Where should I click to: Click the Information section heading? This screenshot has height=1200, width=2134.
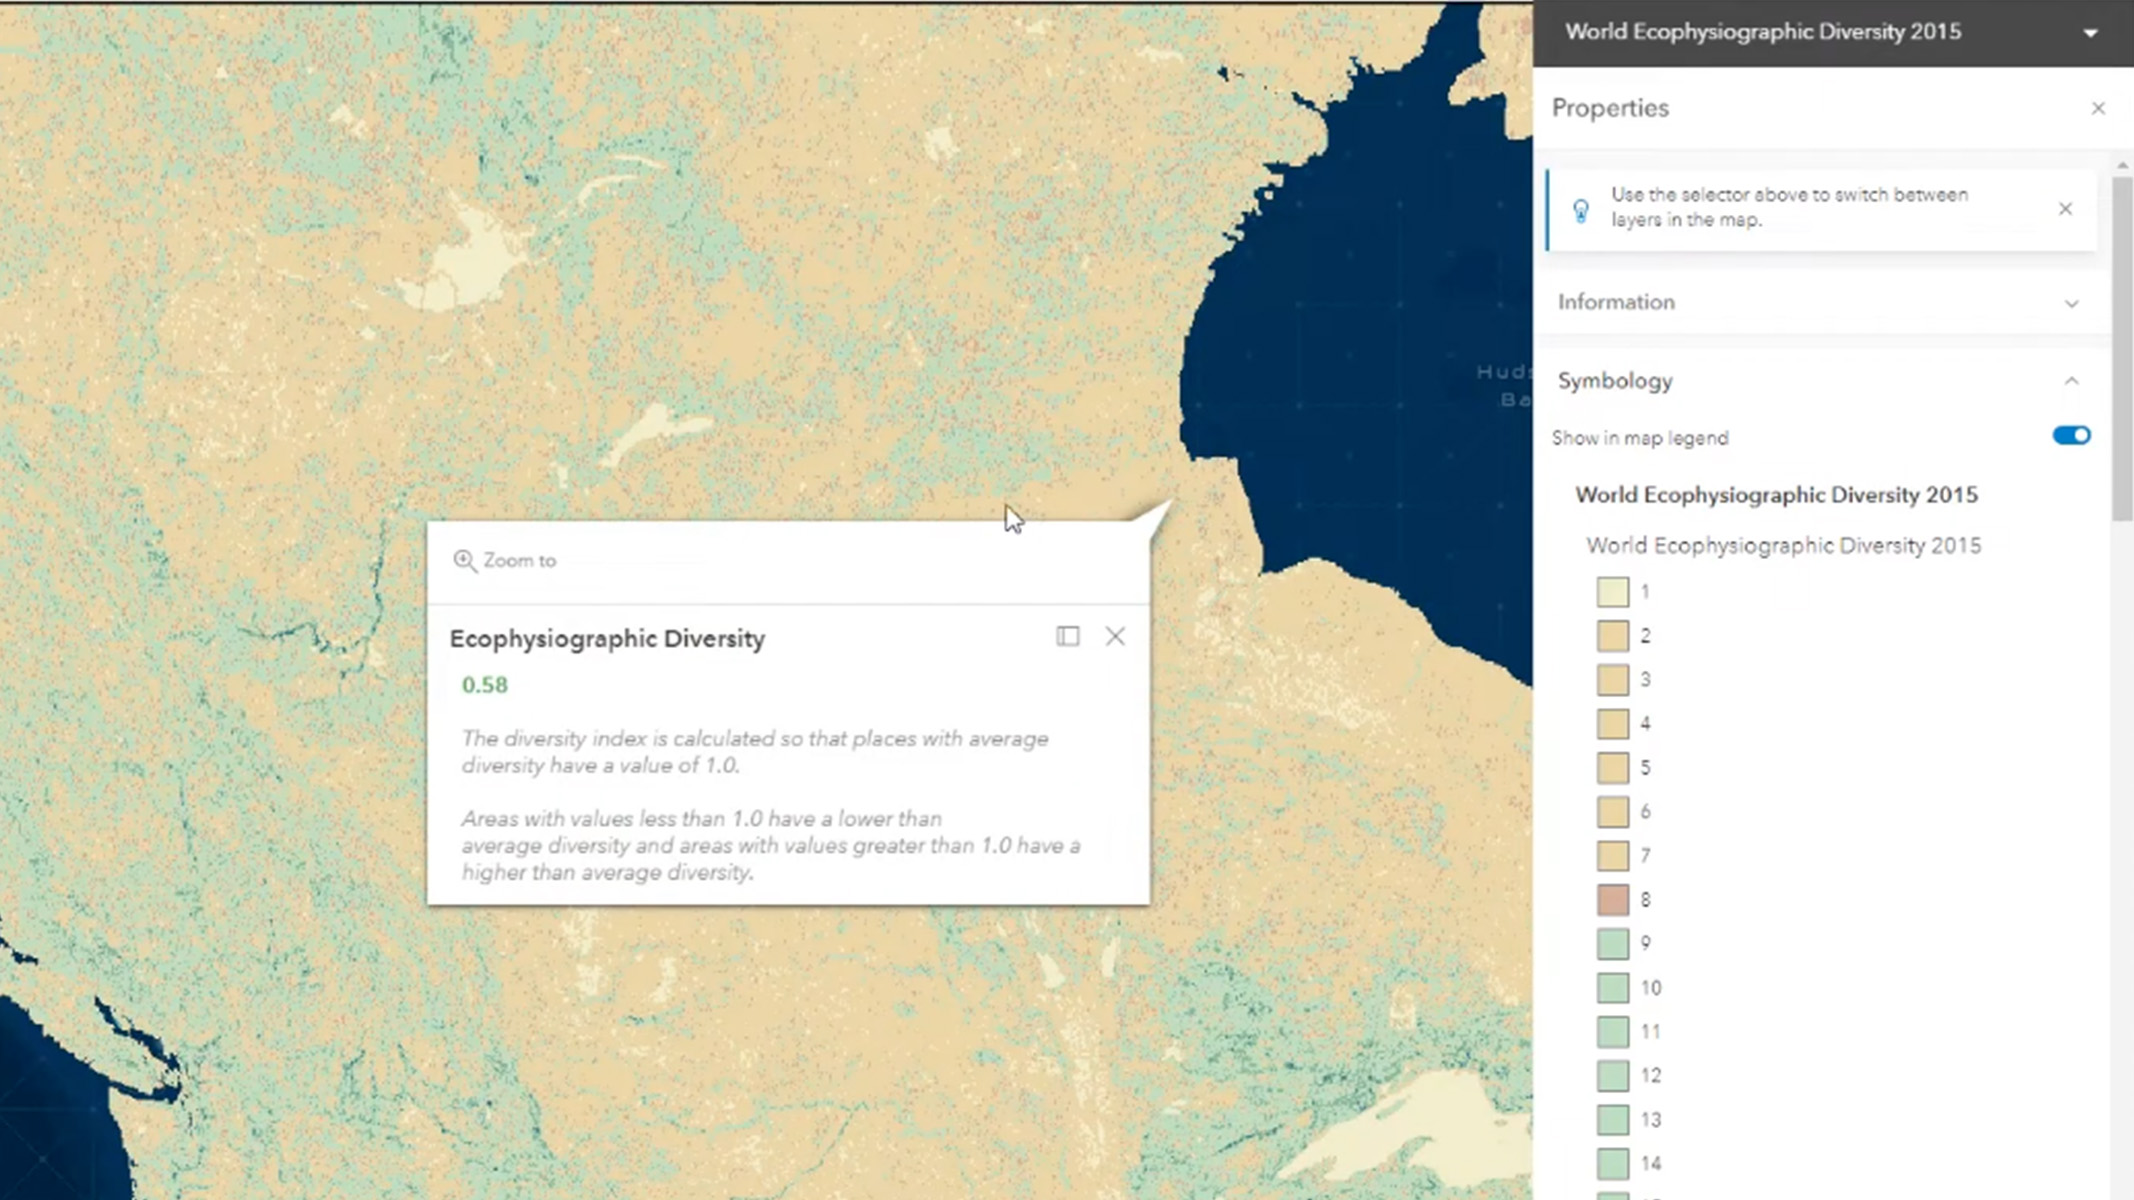coord(1615,302)
